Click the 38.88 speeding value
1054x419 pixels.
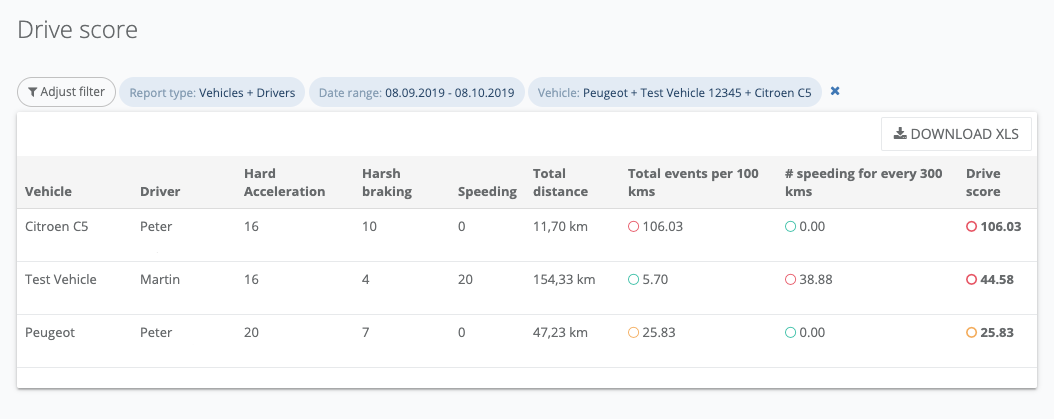tap(815, 279)
